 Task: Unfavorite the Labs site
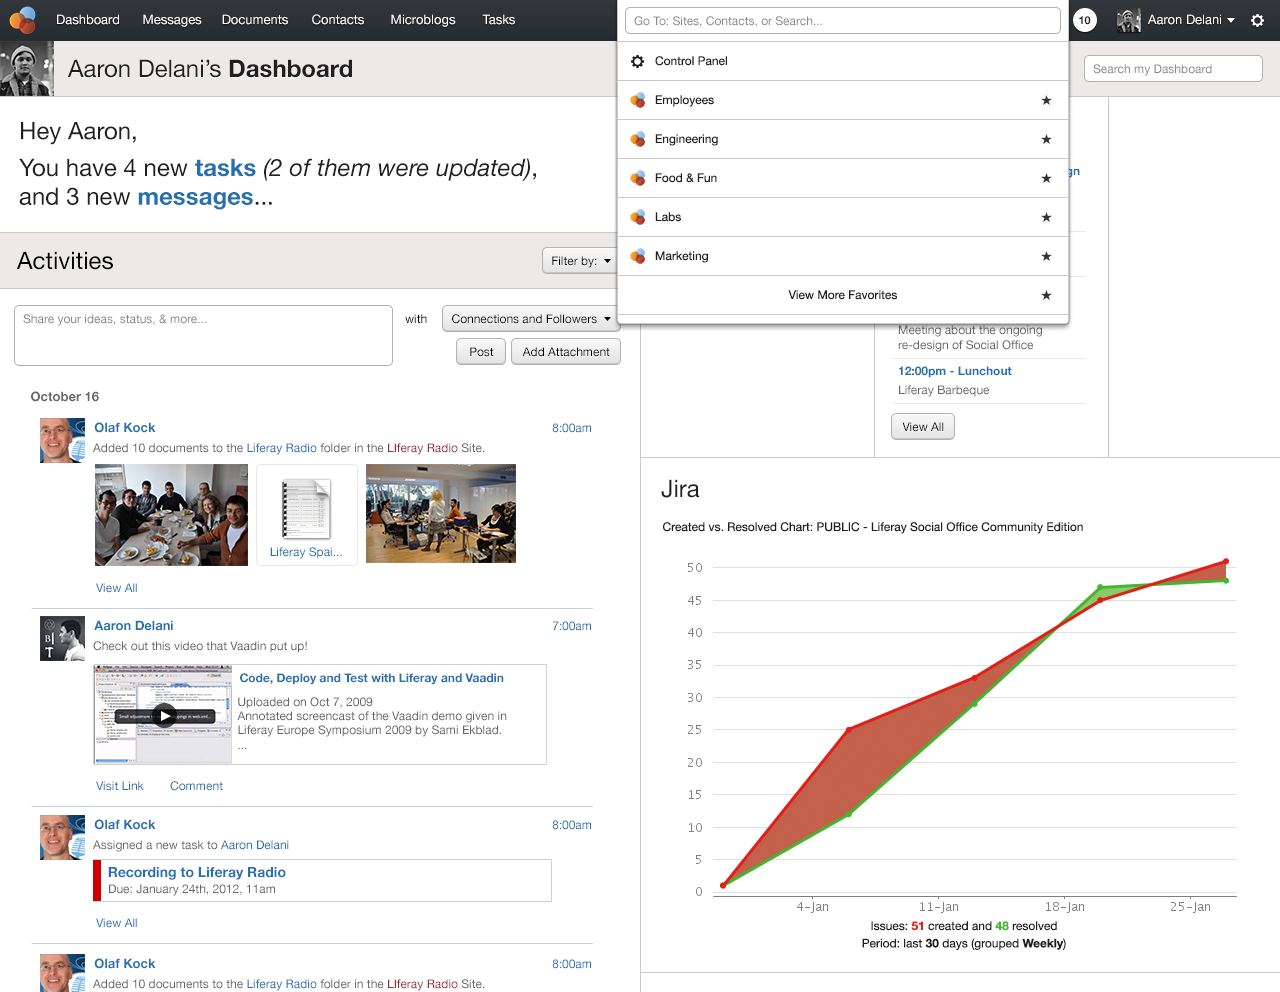[x=1046, y=217]
